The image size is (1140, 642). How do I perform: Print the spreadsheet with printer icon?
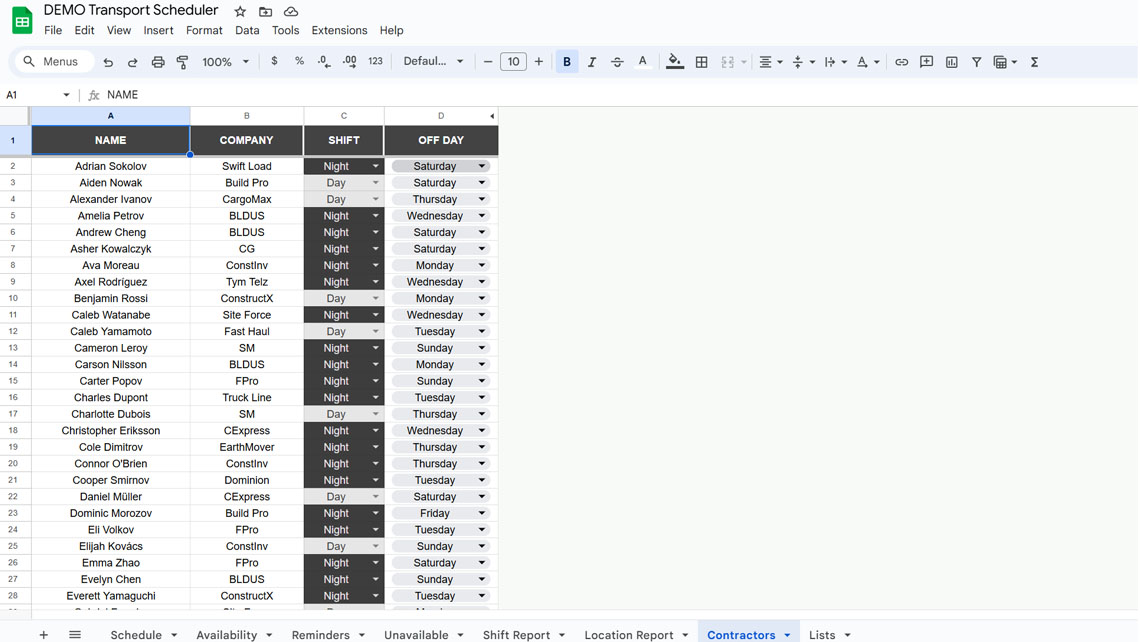click(158, 62)
